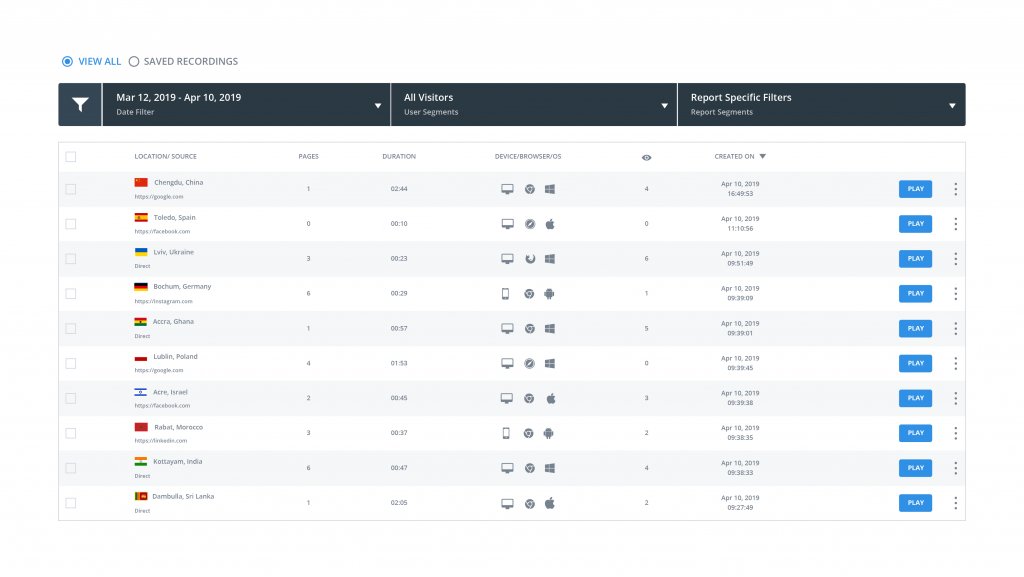Click the Safari browser icon in Lublin row
The width and height of the screenshot is (1024, 577).
click(x=530, y=364)
